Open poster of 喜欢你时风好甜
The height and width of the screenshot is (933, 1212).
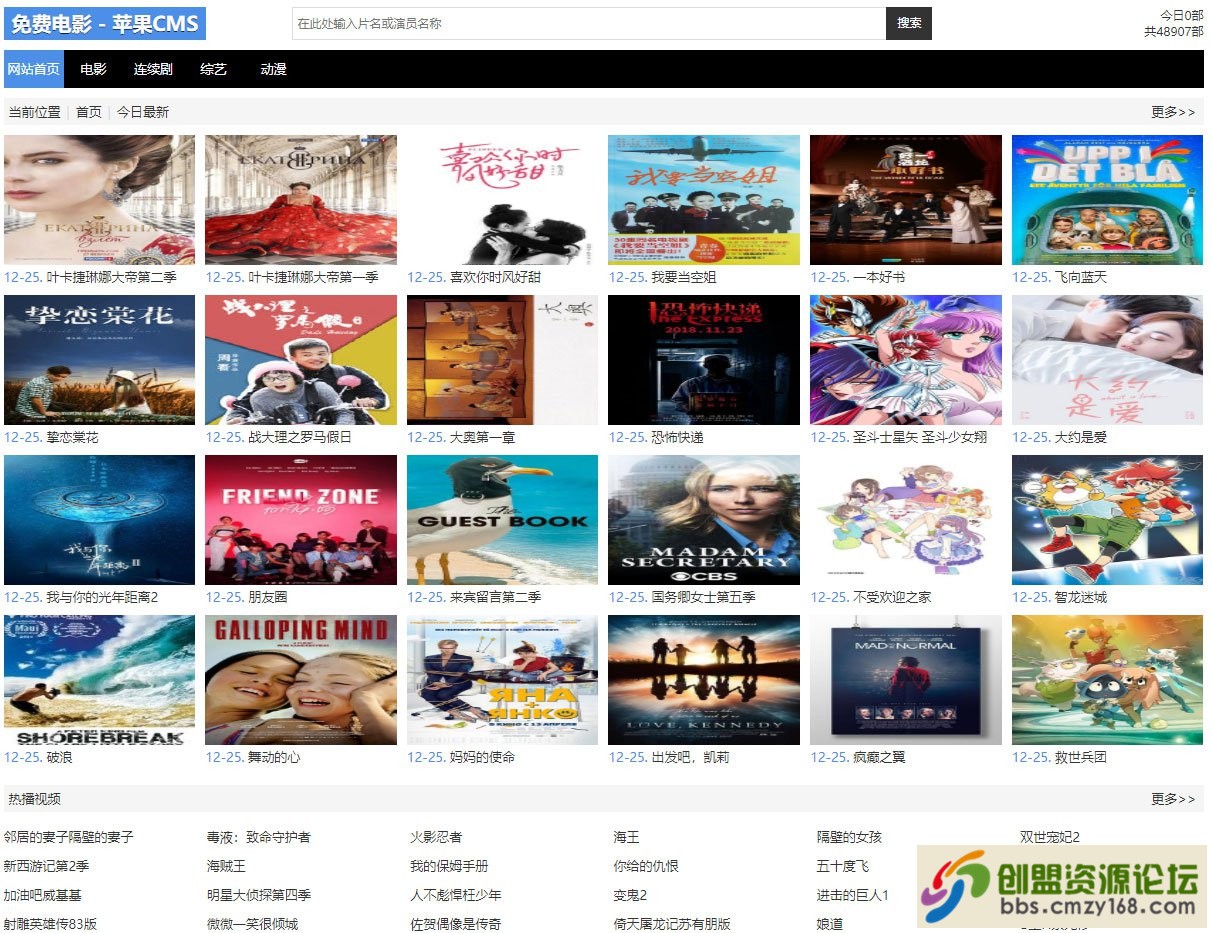pos(503,200)
